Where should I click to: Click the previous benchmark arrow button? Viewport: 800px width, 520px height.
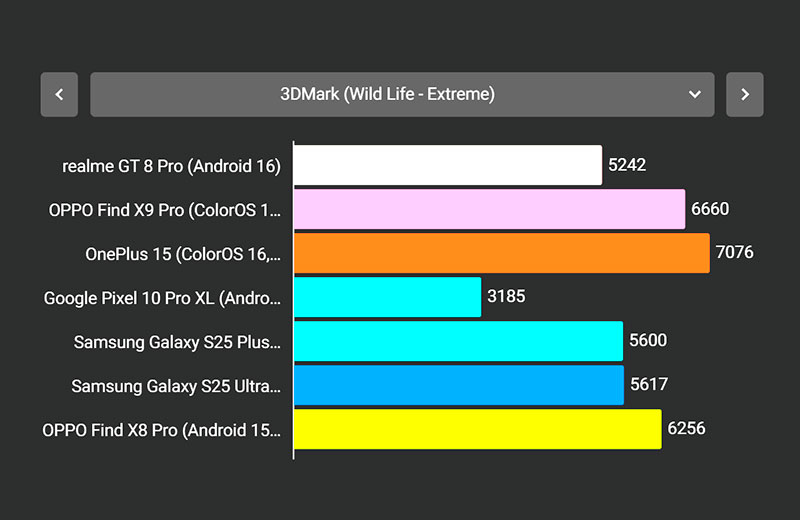point(59,95)
